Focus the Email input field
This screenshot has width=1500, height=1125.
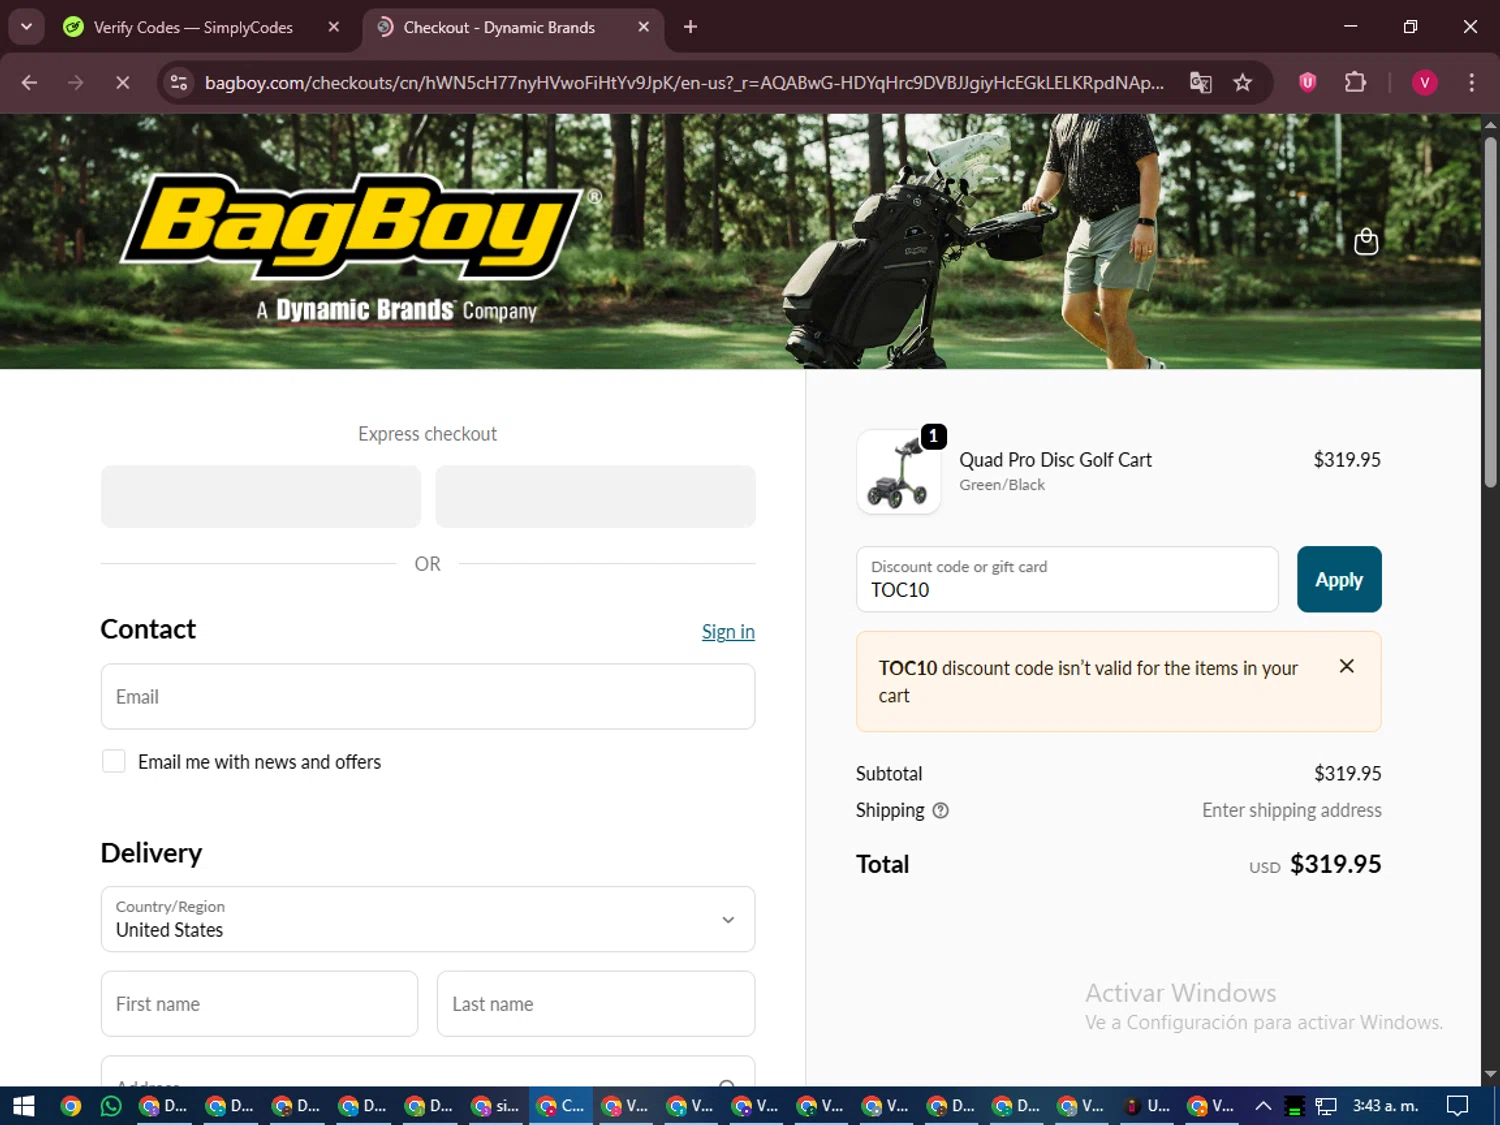(x=428, y=697)
